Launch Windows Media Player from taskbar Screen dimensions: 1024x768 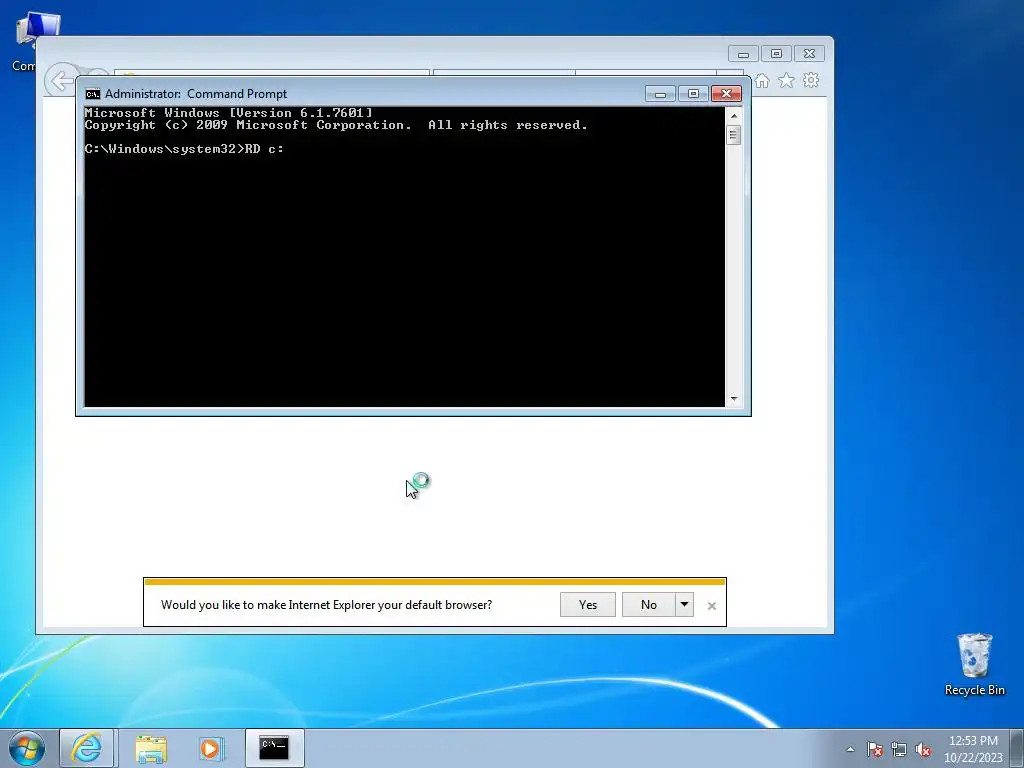(x=211, y=748)
